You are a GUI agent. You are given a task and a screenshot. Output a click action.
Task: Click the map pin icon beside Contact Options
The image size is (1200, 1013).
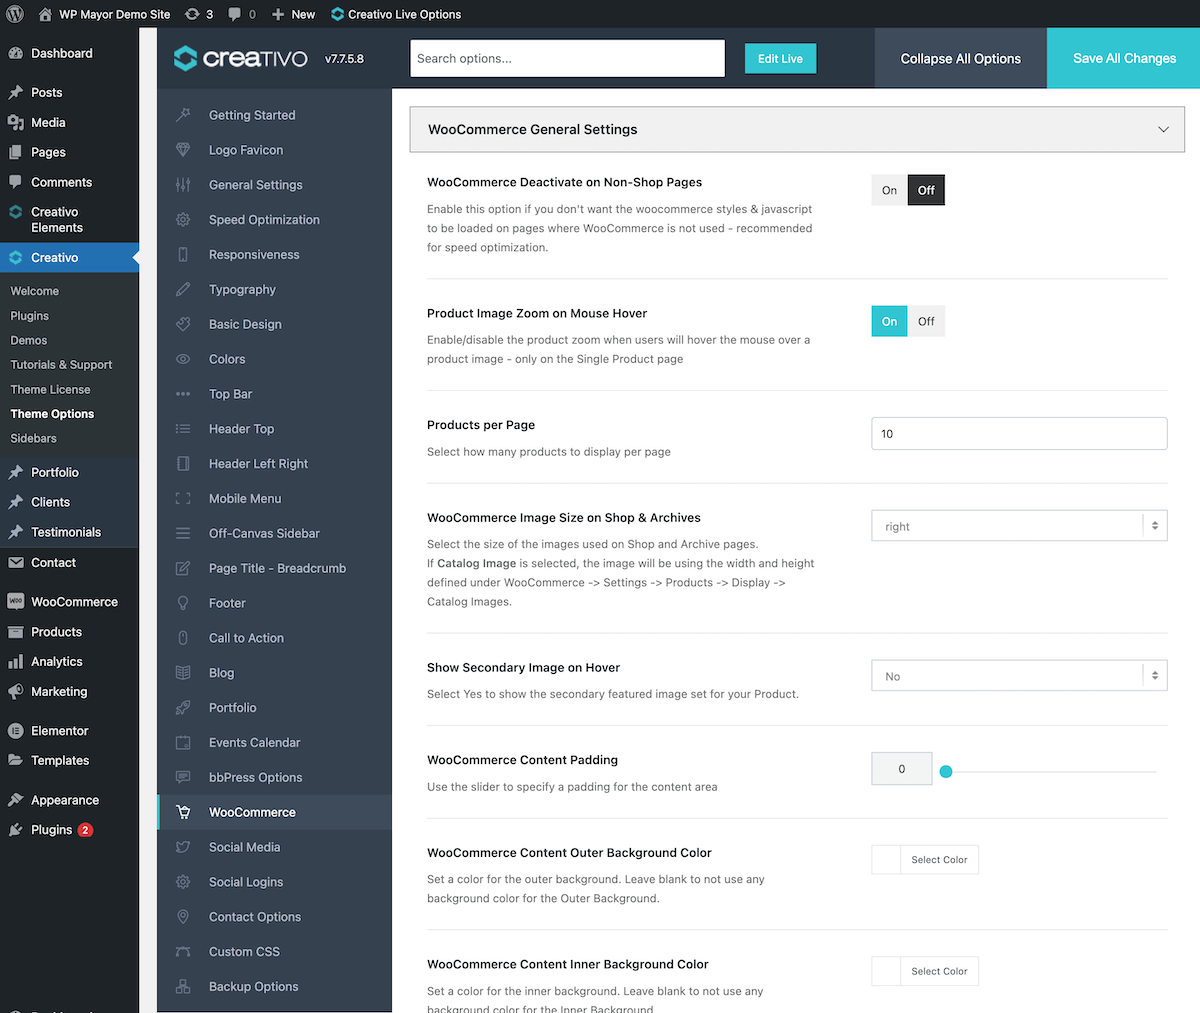183,917
